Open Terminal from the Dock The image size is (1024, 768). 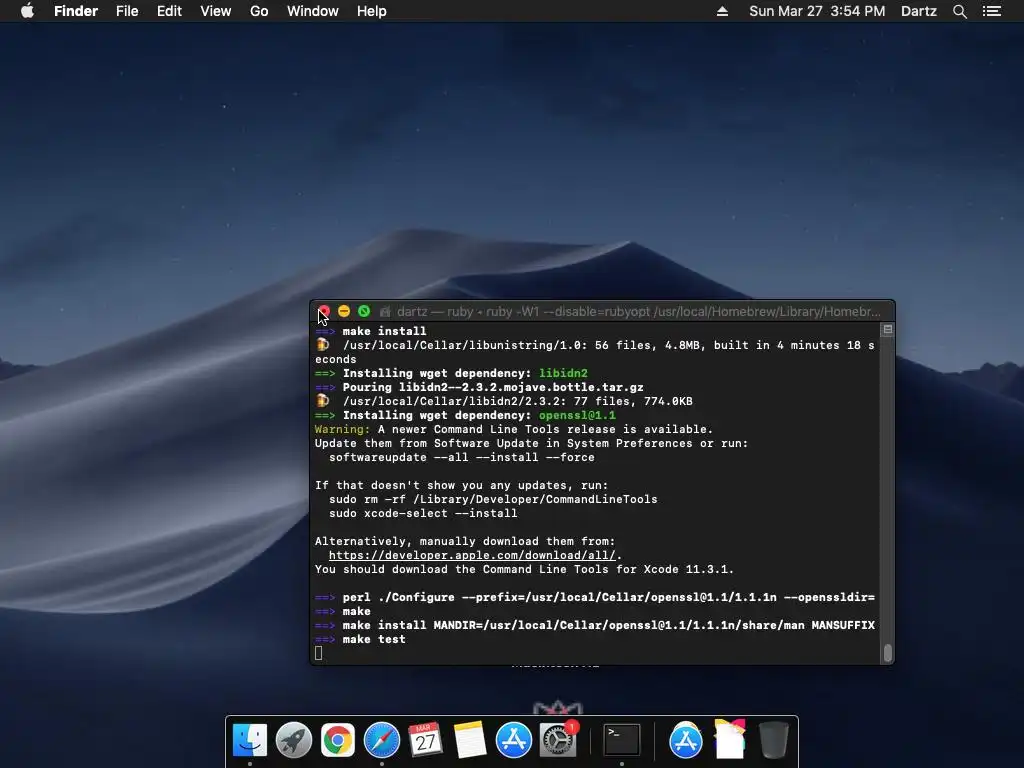point(621,741)
